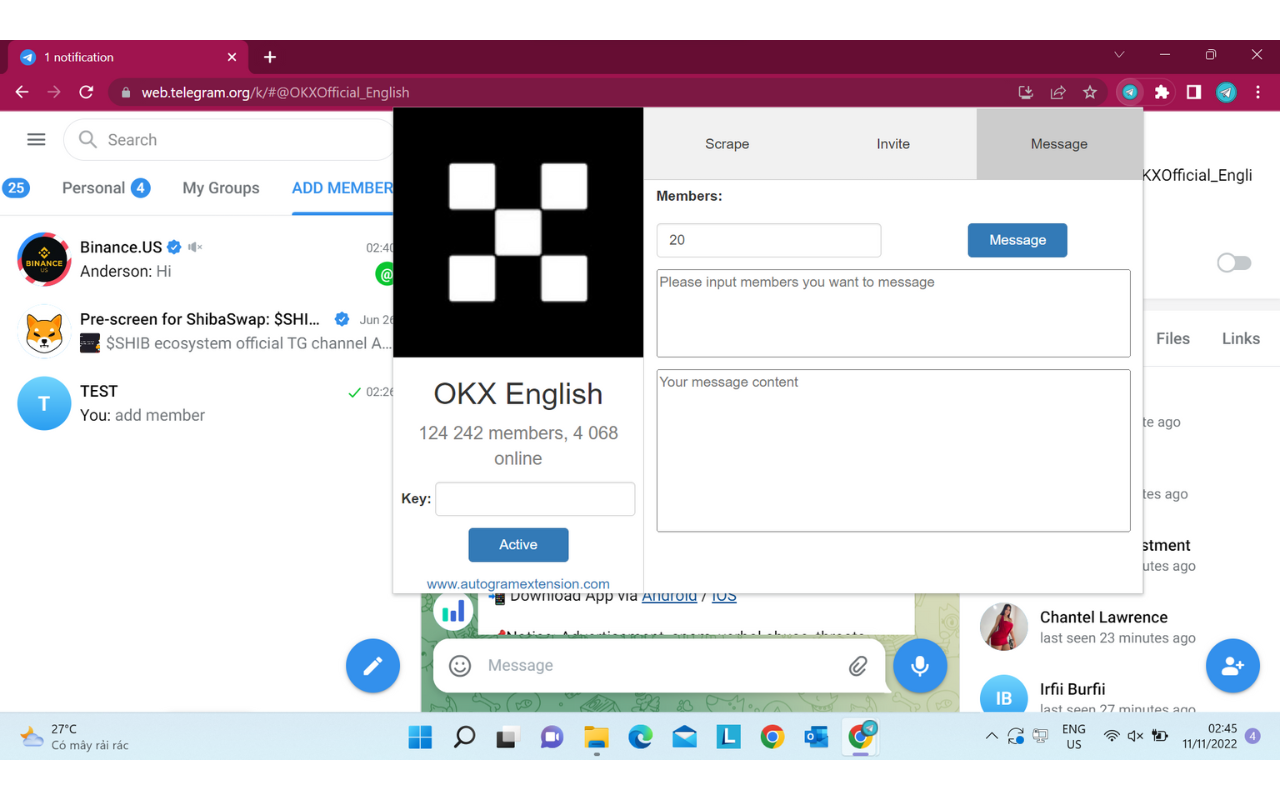Viewport: 1280px width, 800px height.
Task: Open the emoji picker in message box
Action: point(460,666)
